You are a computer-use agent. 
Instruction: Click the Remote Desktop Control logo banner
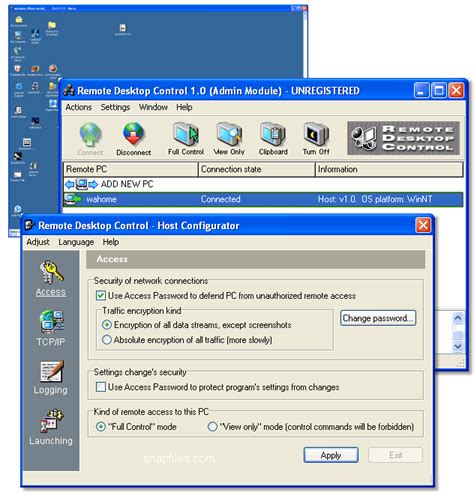[403, 138]
